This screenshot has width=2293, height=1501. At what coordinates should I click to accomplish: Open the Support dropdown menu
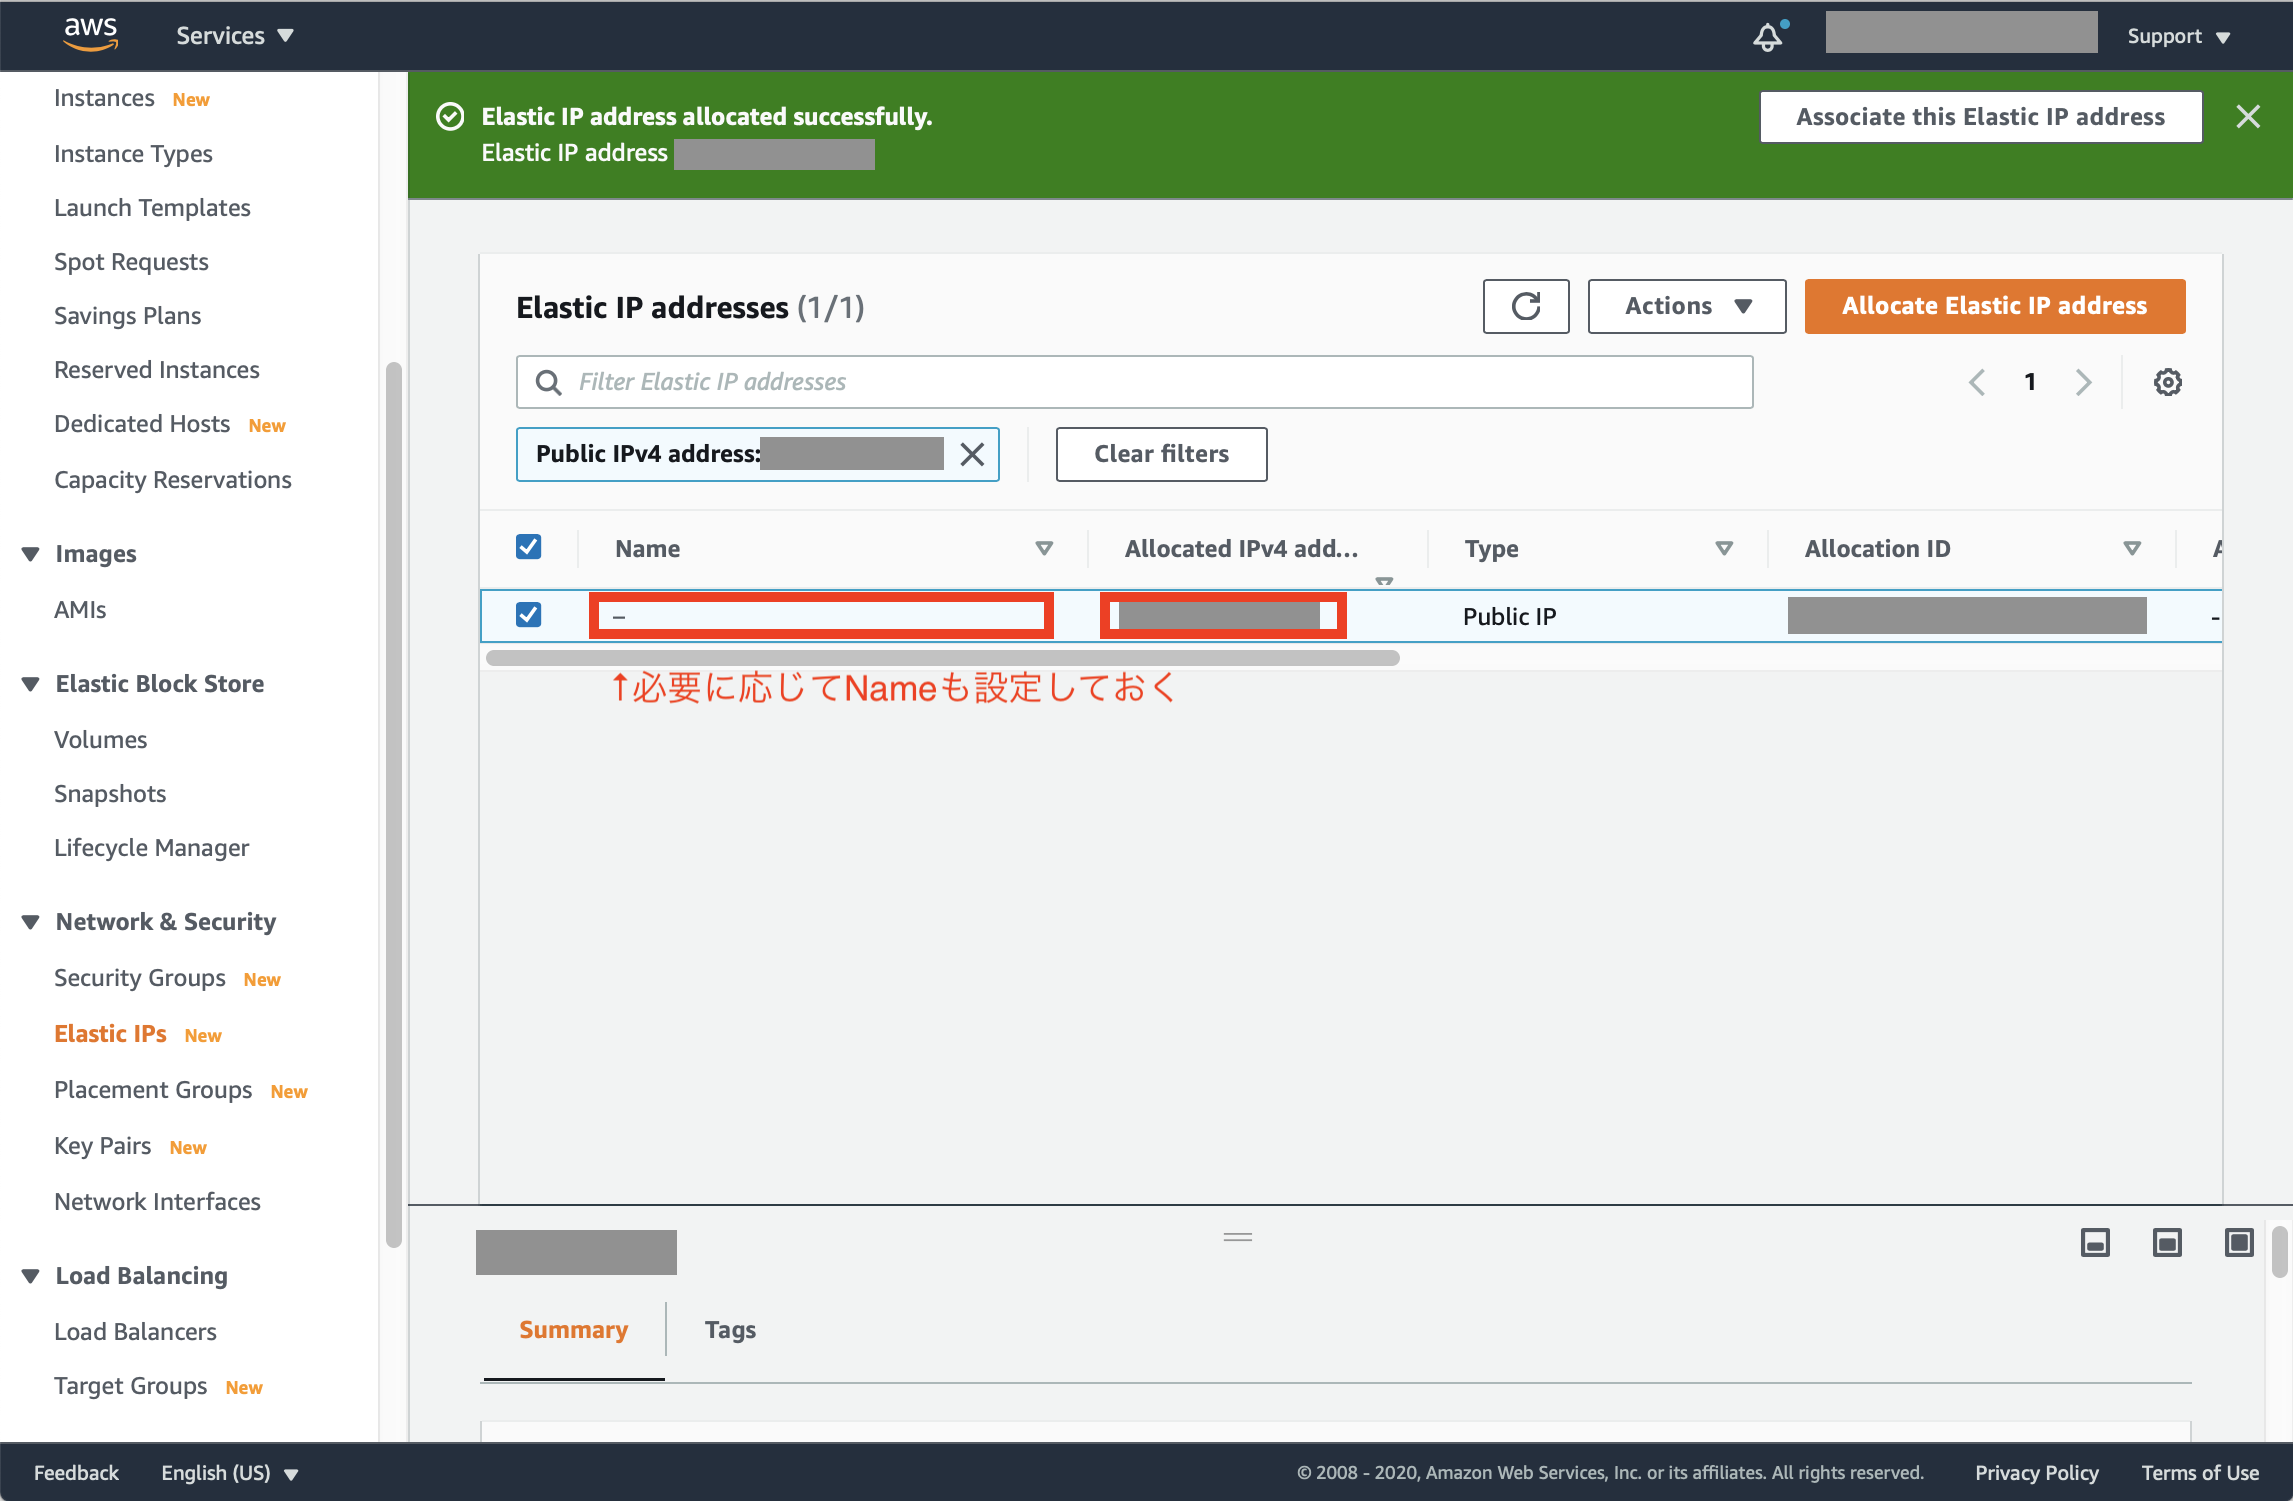(2179, 36)
